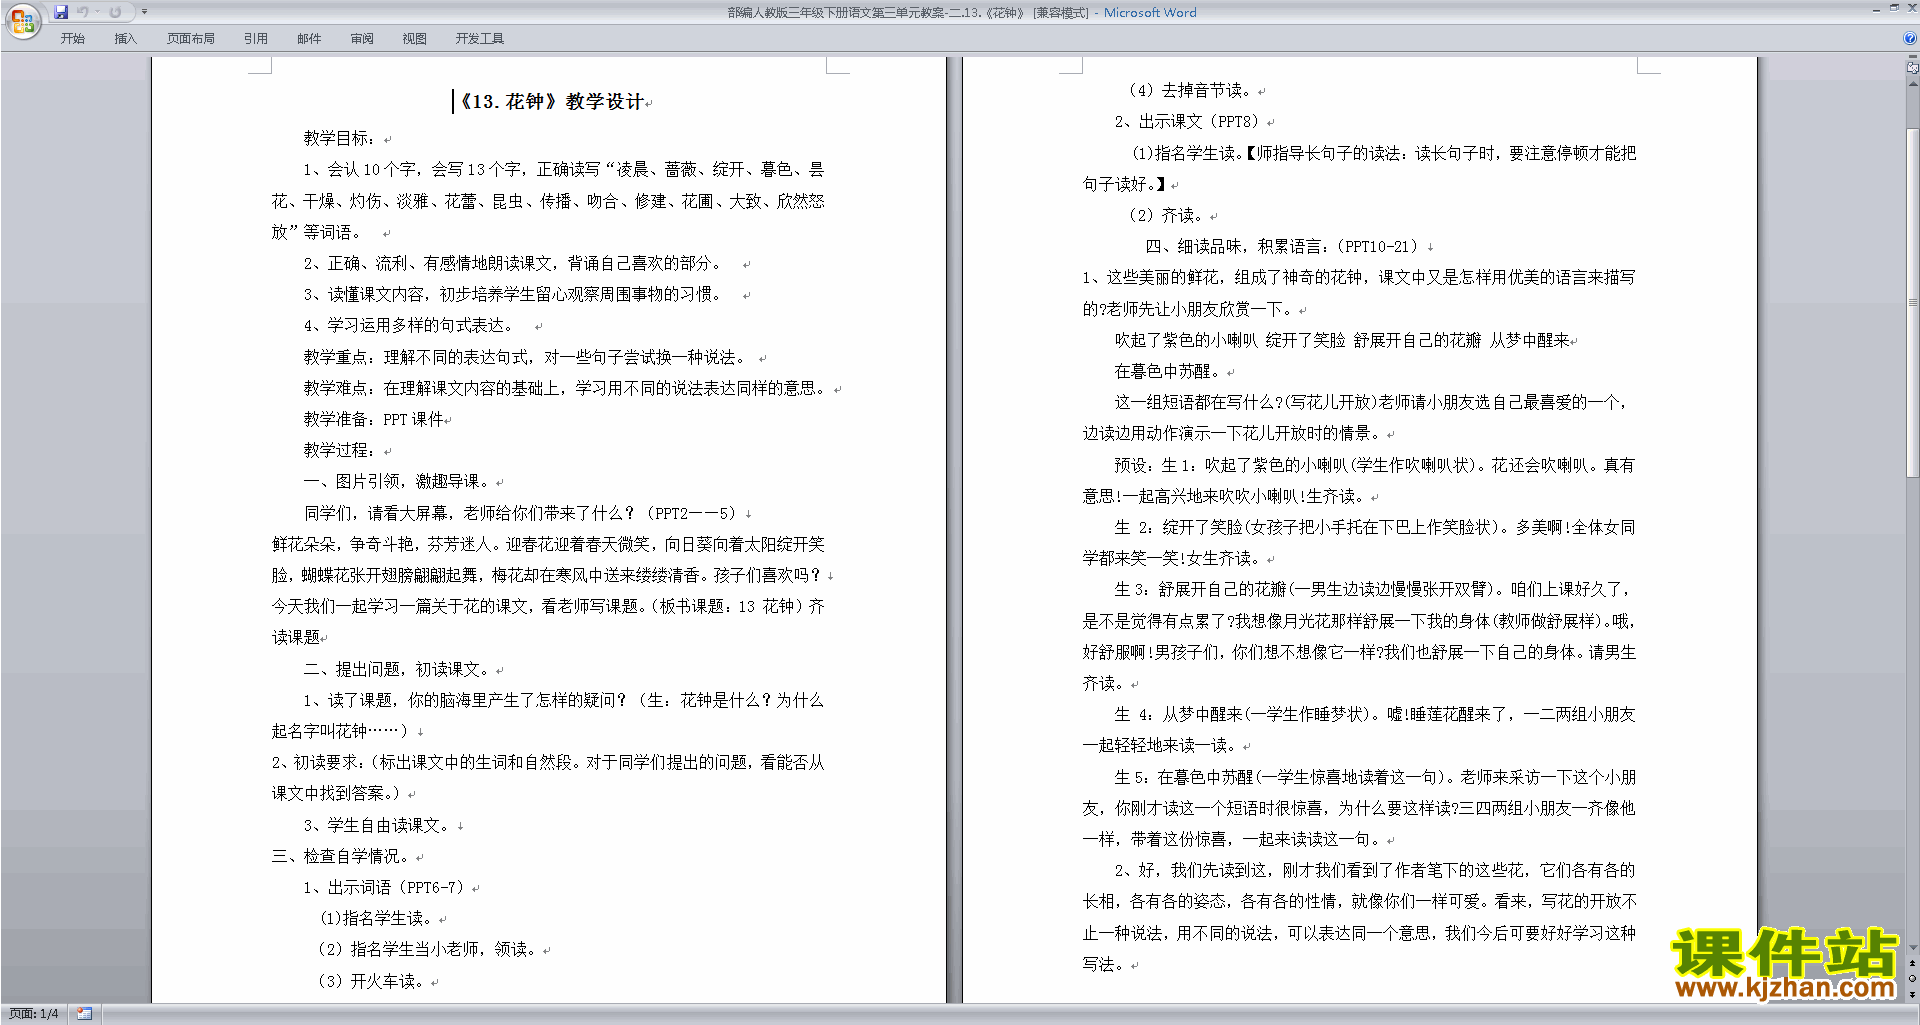1920x1025 pixels.
Task: Click heading 二、提出问题，初读课文。
Action: [x=397, y=669]
